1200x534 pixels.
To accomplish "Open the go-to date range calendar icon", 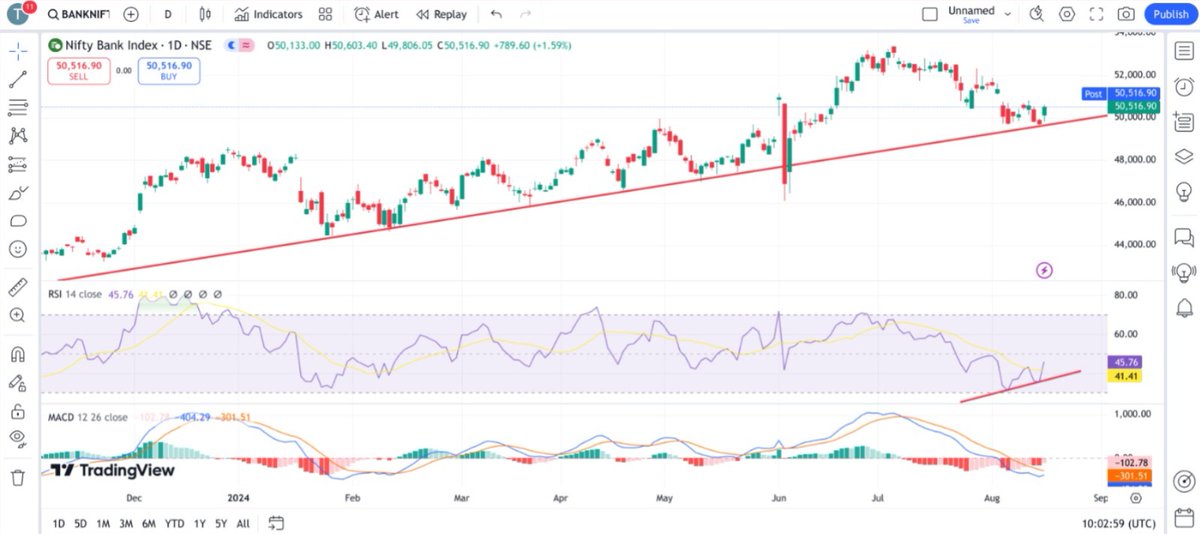I will pyautogui.click(x=277, y=523).
